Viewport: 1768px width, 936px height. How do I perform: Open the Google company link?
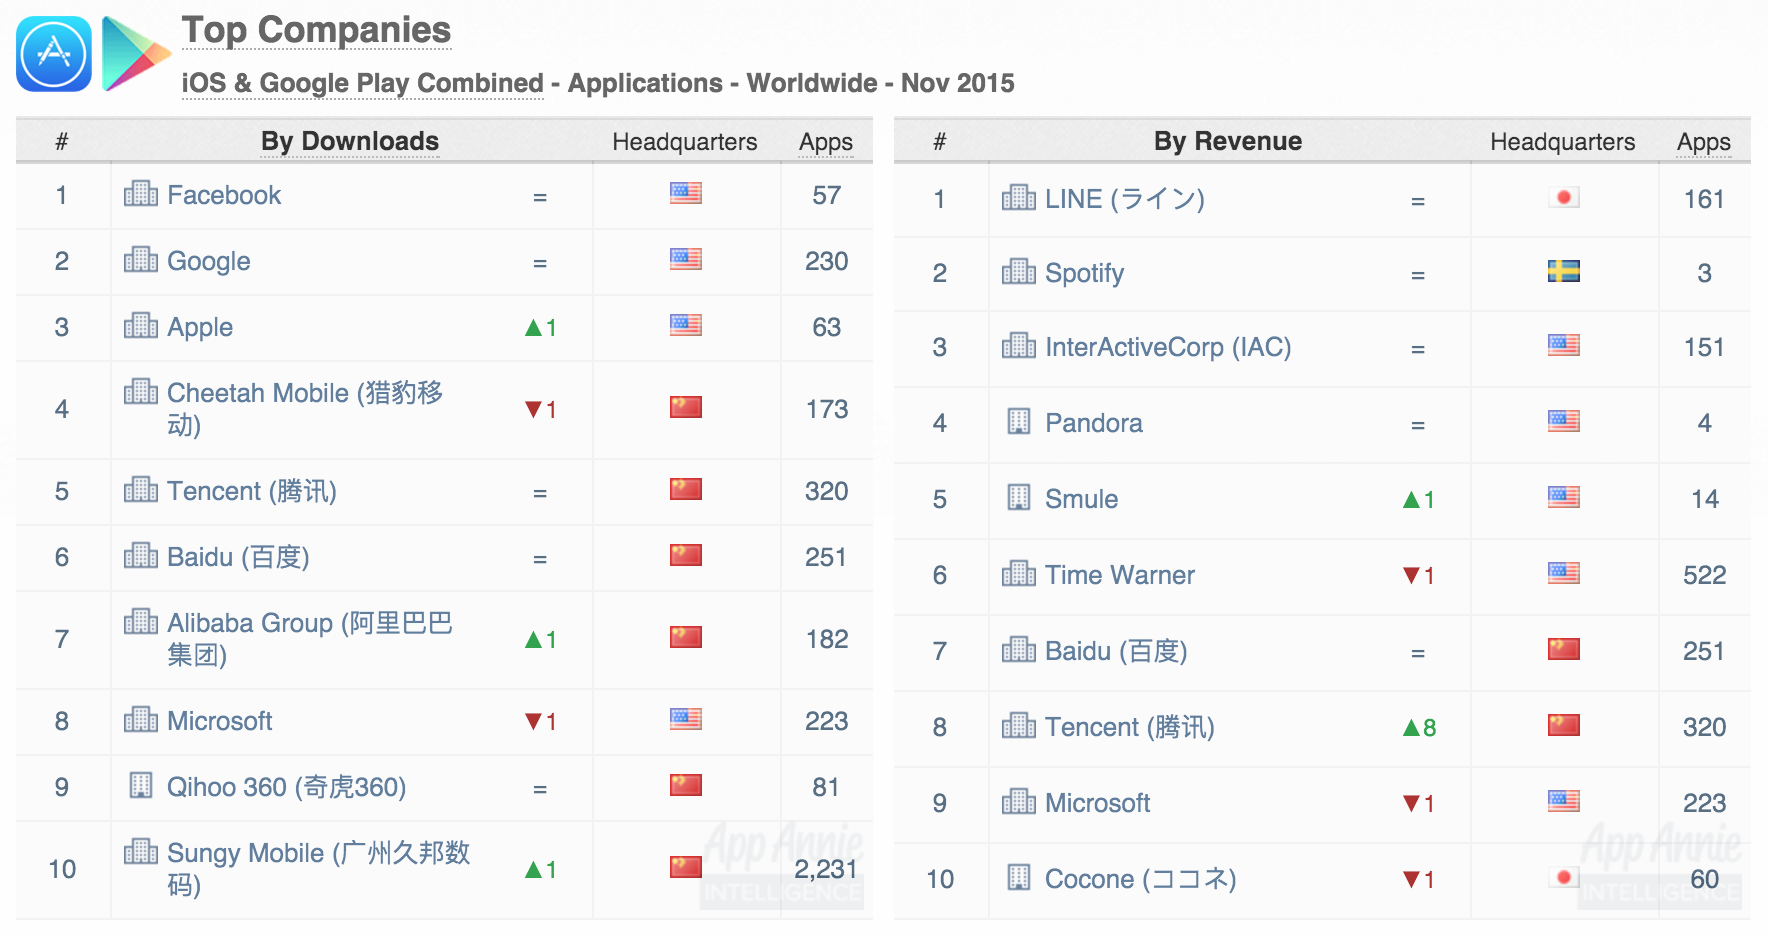209,261
